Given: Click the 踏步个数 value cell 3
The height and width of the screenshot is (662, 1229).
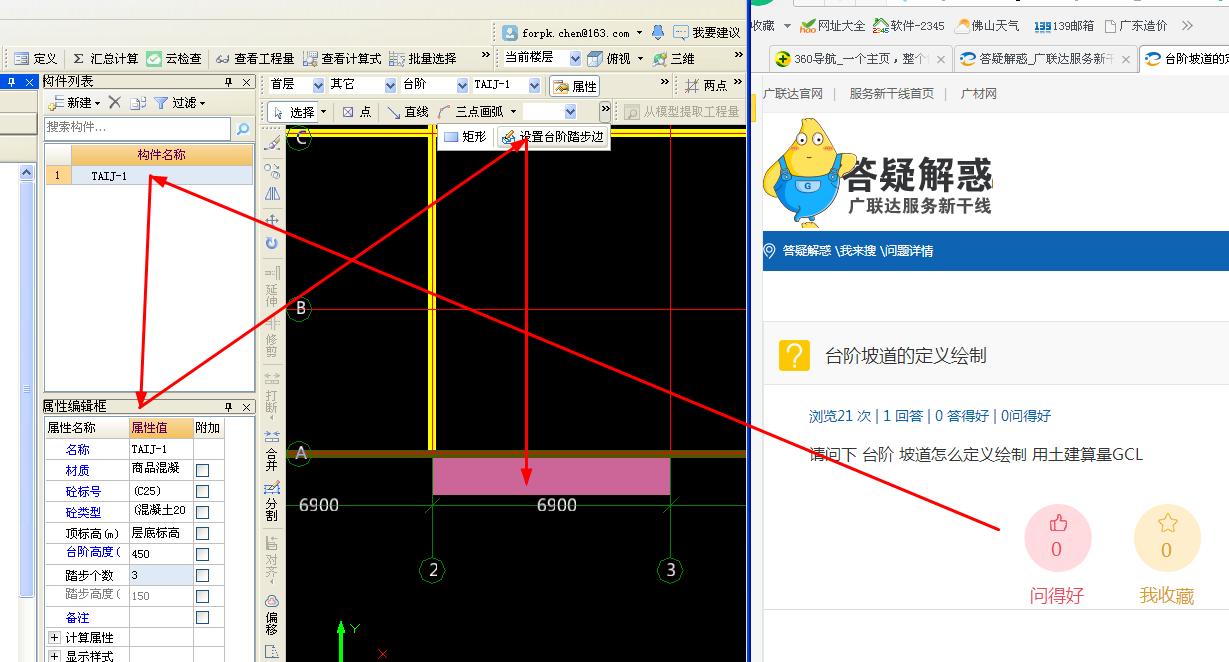Looking at the screenshot, I should click(160, 575).
